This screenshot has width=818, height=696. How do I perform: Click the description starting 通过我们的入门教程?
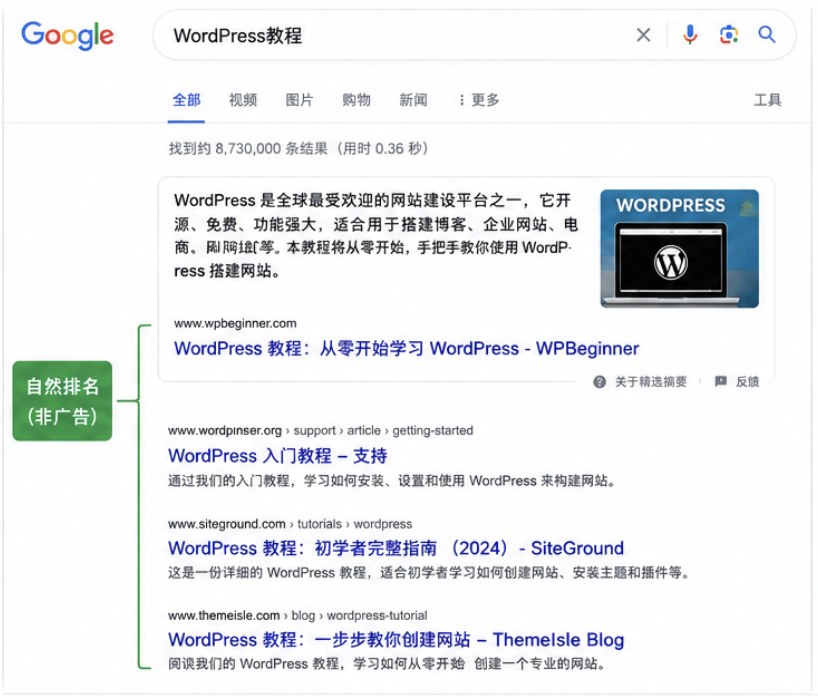coord(392,481)
